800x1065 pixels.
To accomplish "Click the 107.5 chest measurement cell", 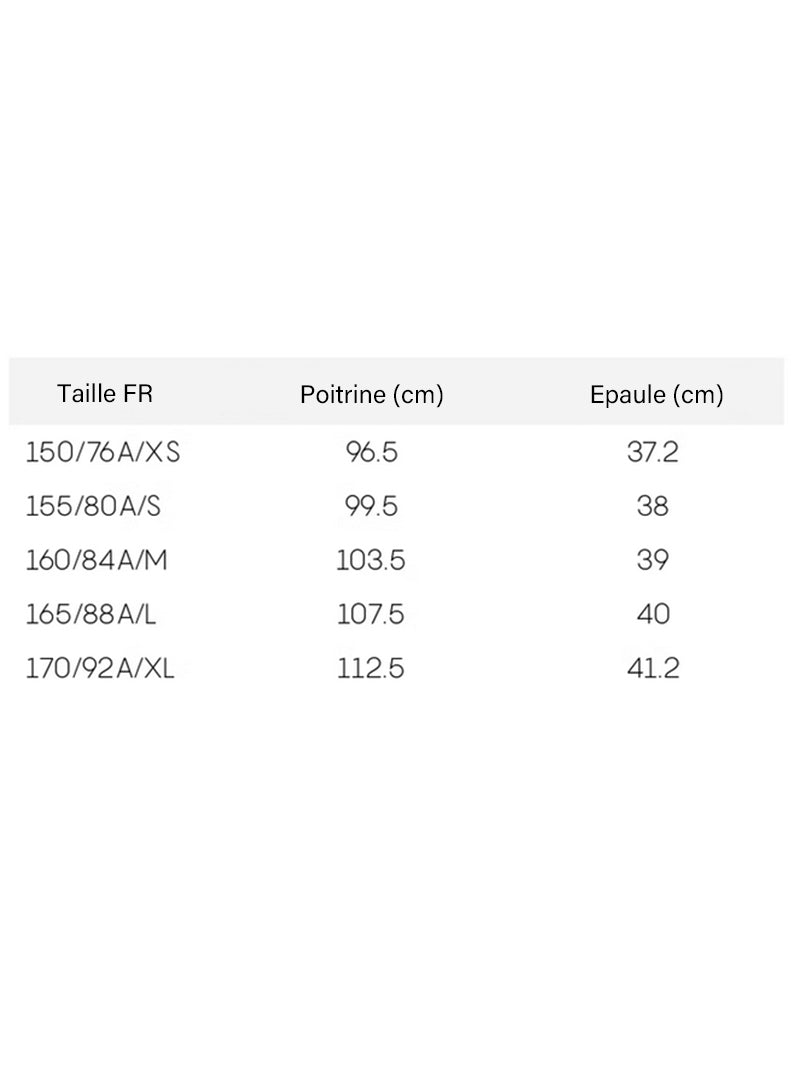I will point(371,614).
